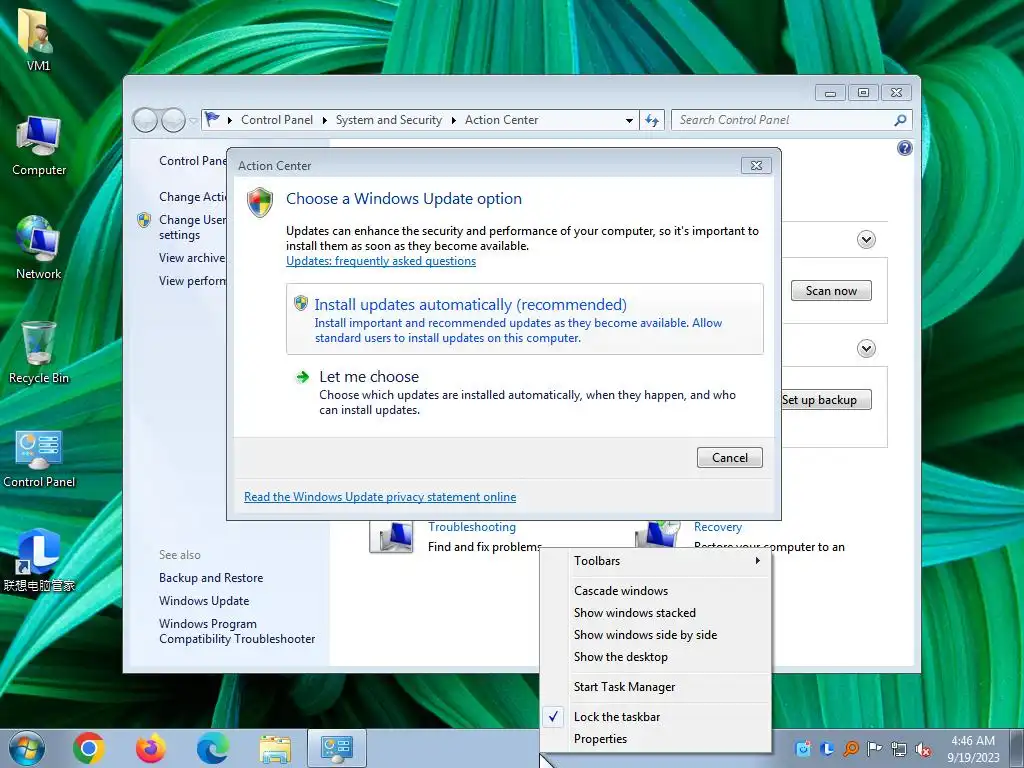Open Backup and Restore link
Image resolution: width=1024 pixels, height=768 pixels.
pos(211,578)
